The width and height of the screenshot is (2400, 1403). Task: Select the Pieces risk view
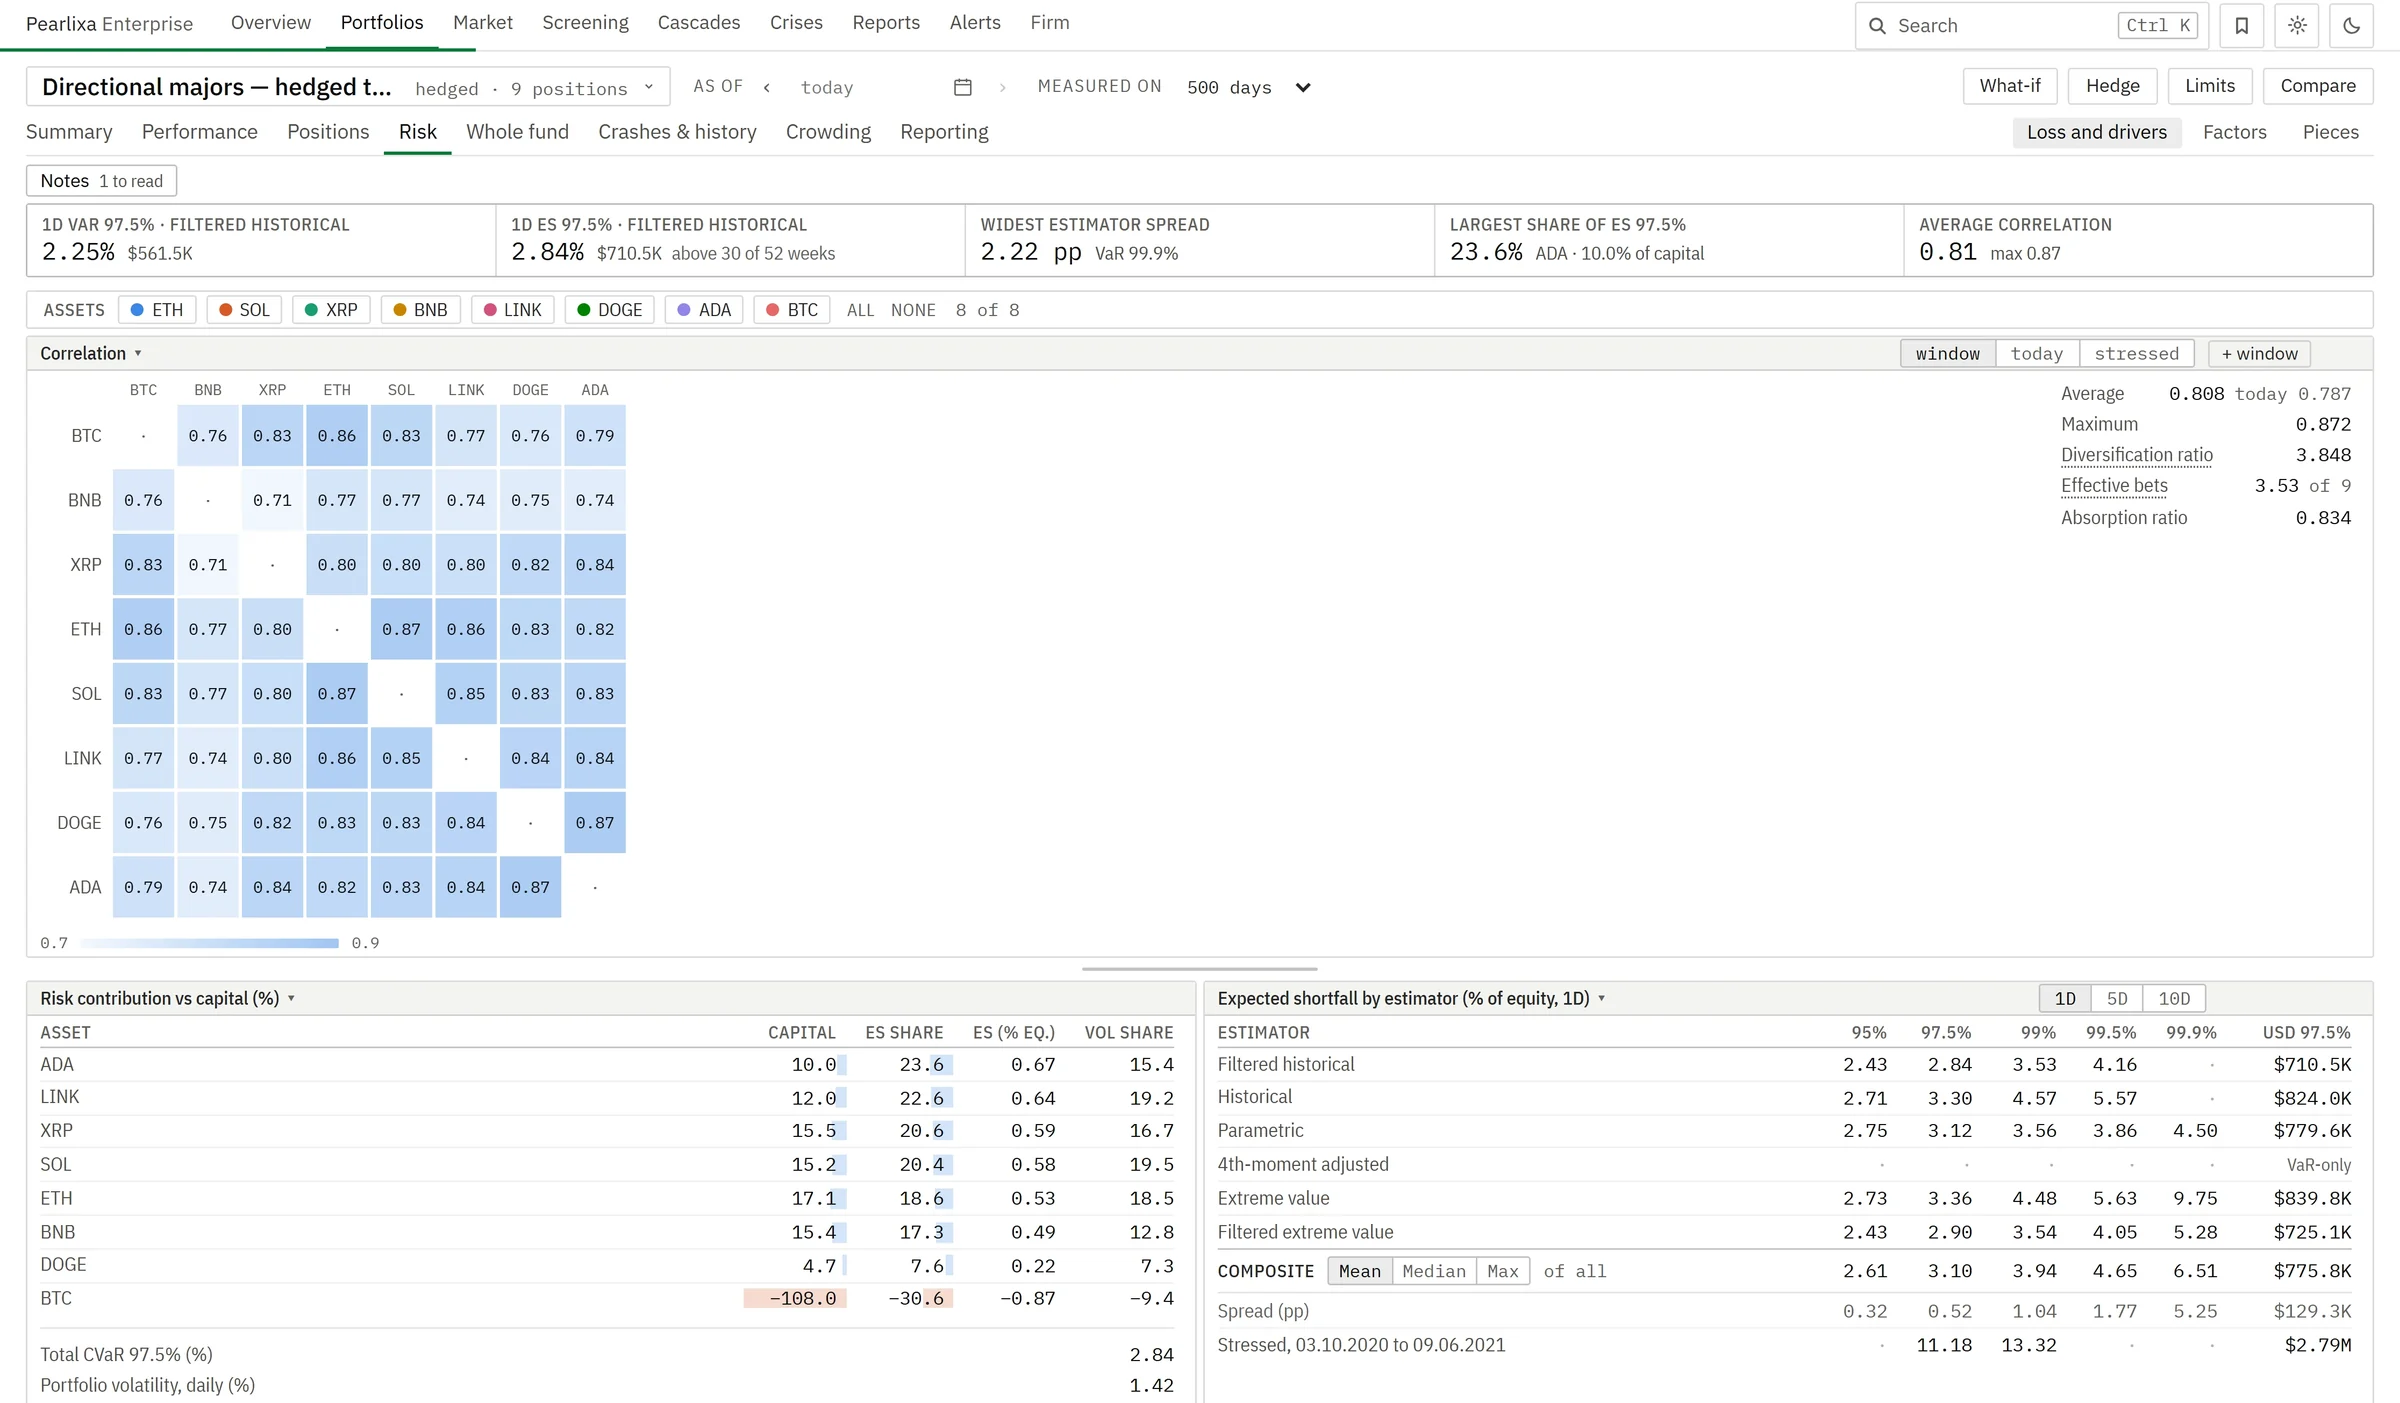[2330, 132]
